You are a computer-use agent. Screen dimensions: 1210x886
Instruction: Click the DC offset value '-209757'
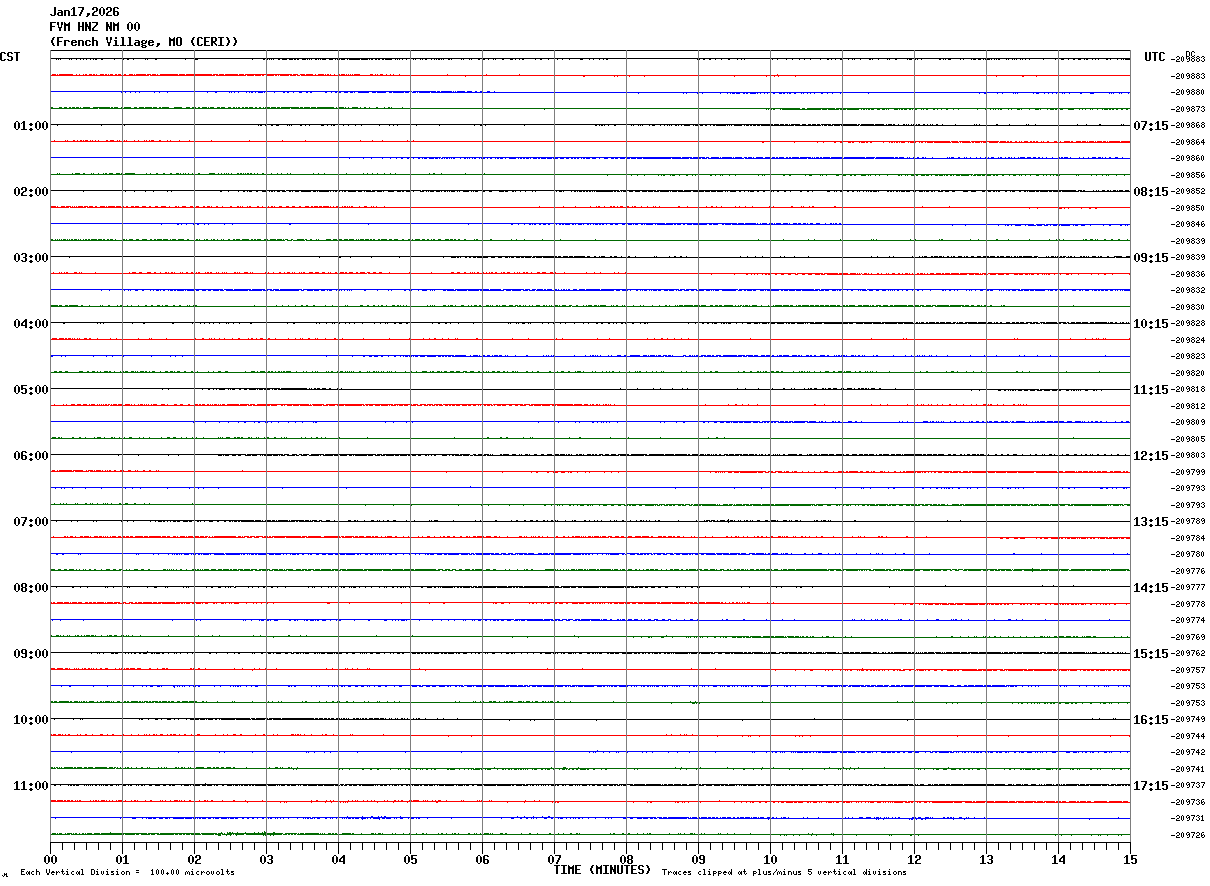[x=1189, y=670]
